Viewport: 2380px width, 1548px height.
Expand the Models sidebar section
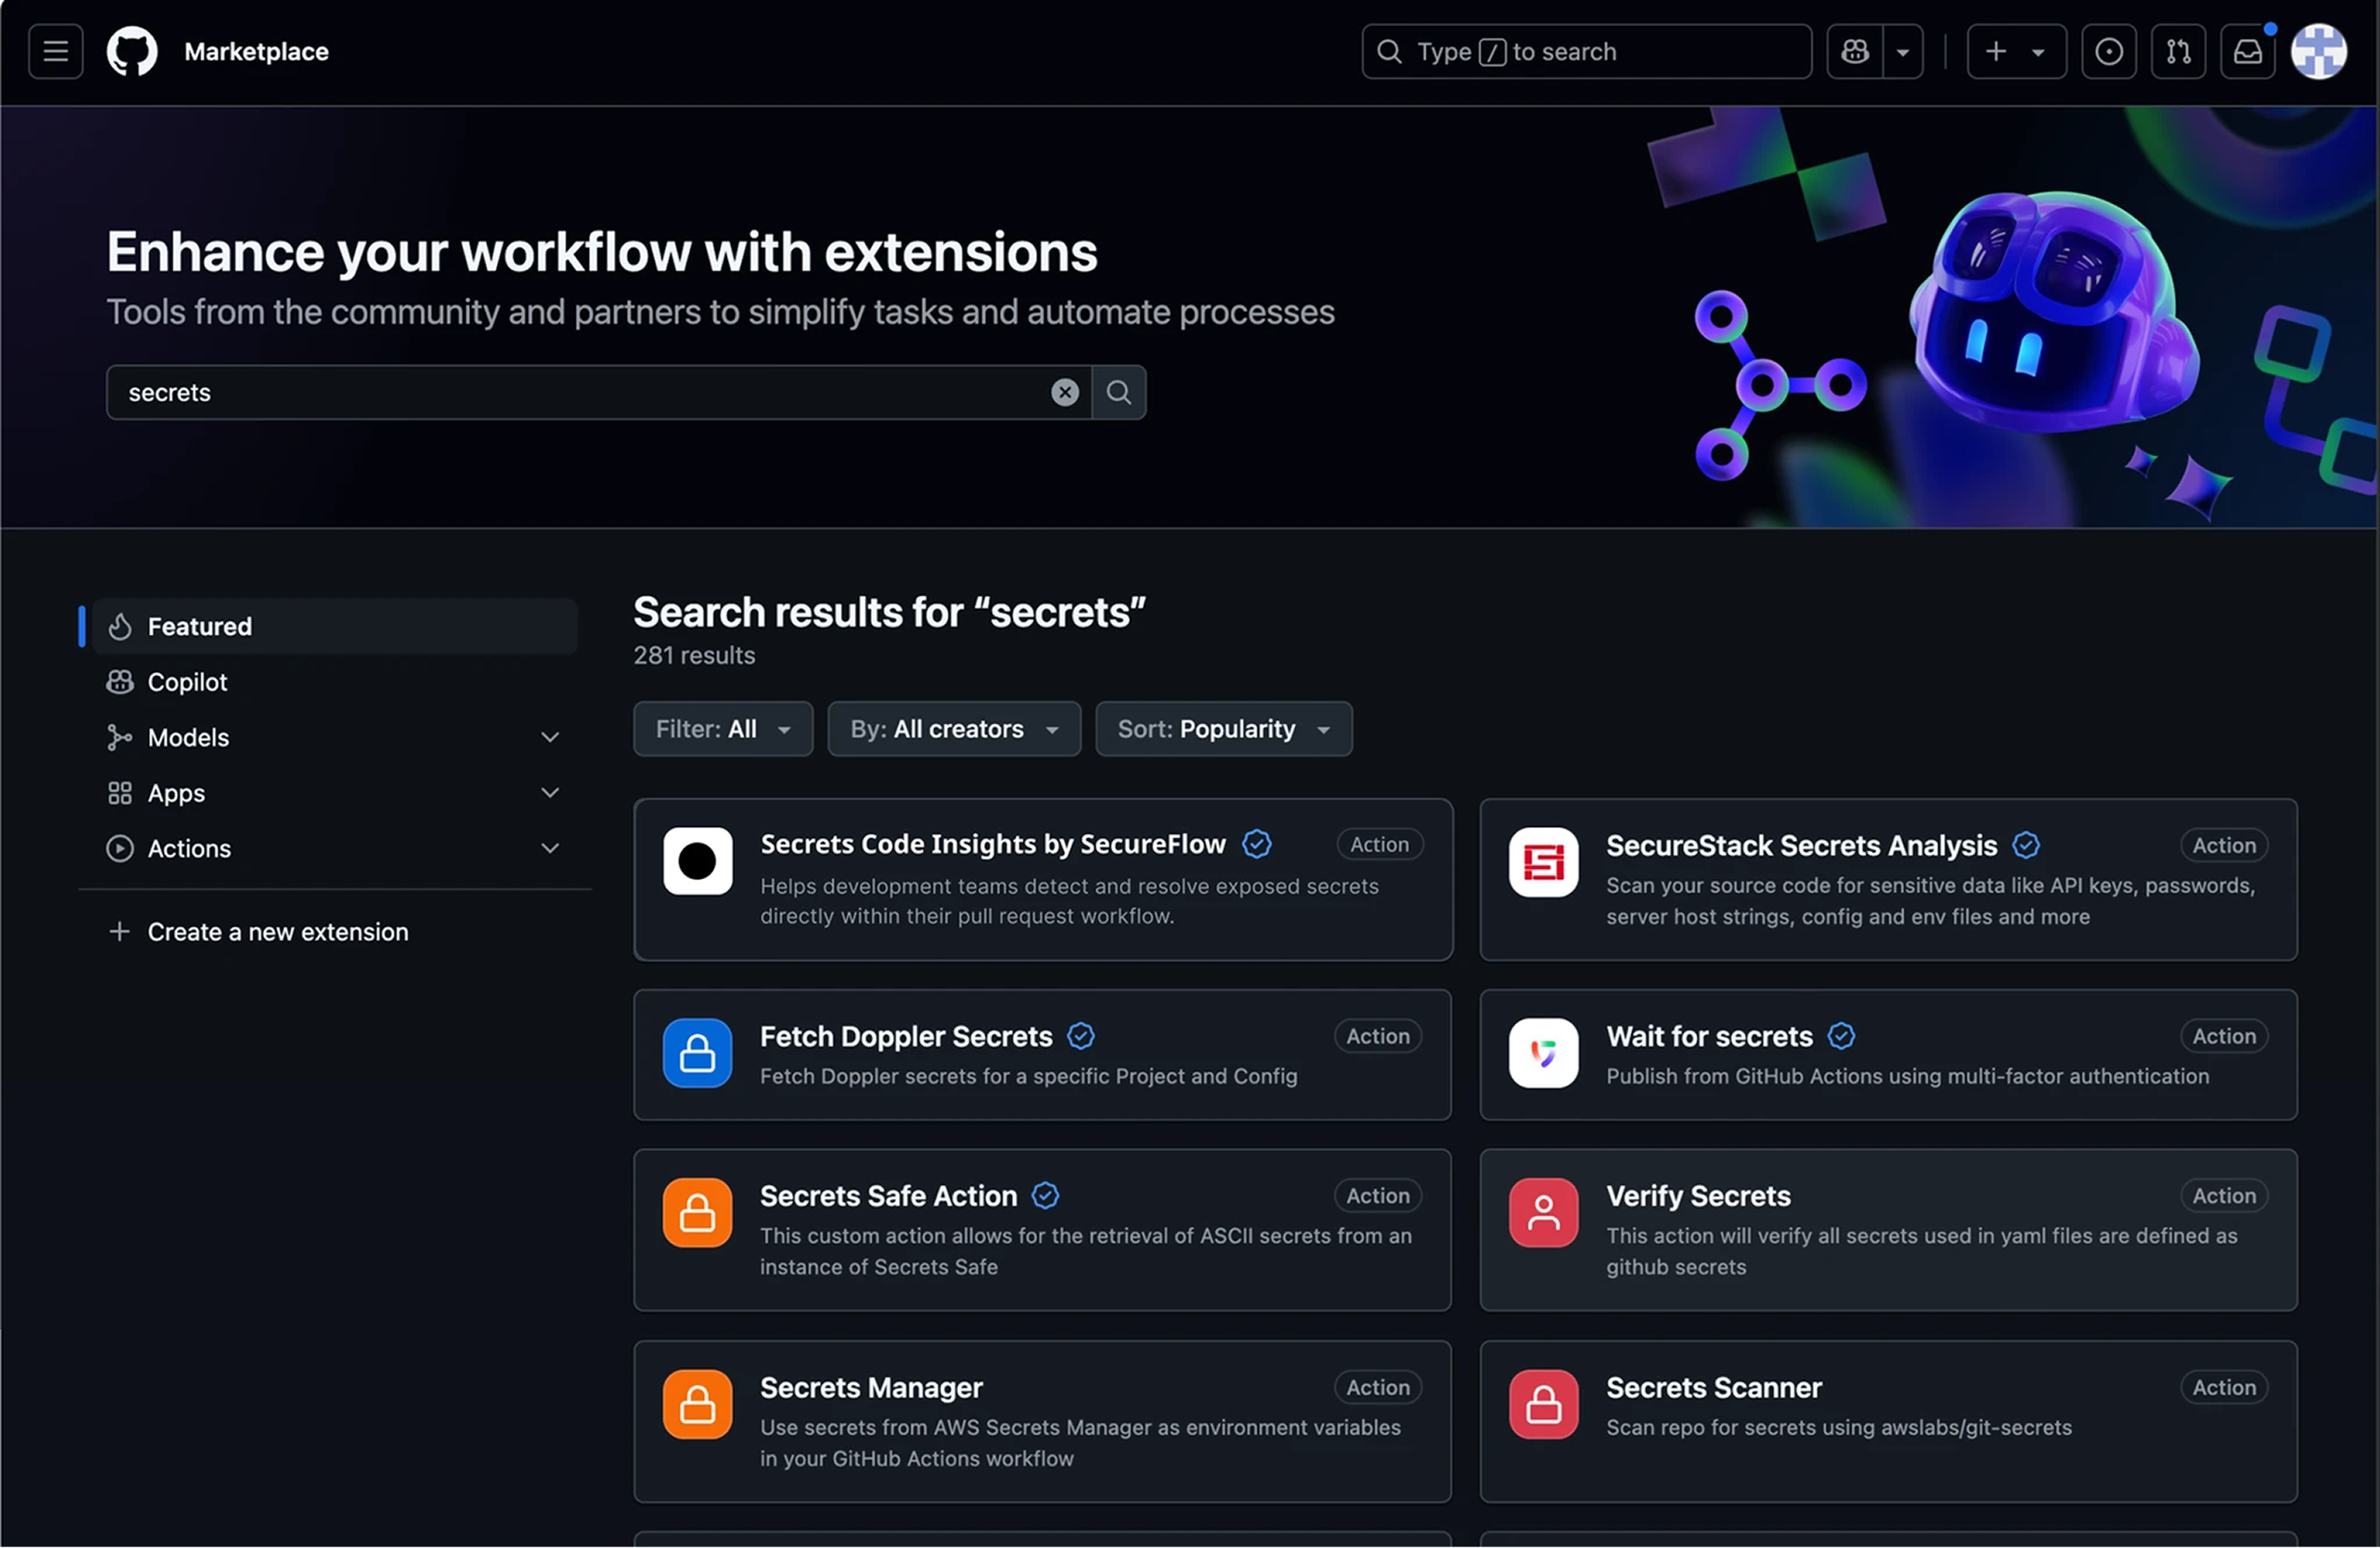pos(550,736)
